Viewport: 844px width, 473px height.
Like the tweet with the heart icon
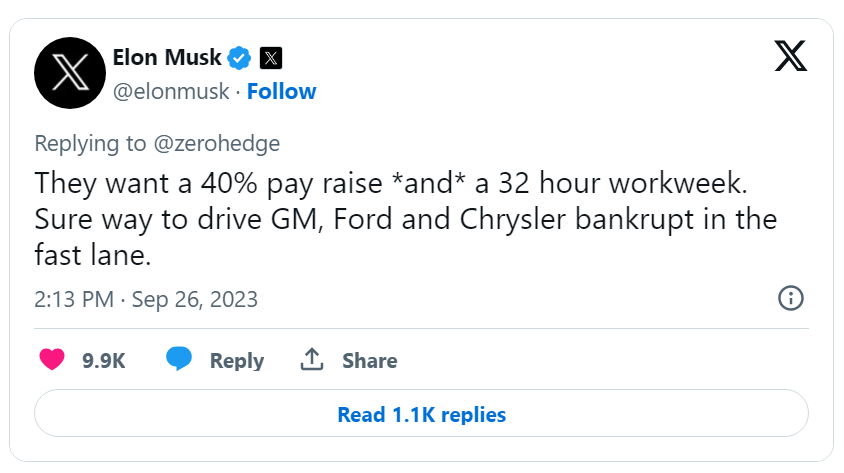tap(51, 360)
